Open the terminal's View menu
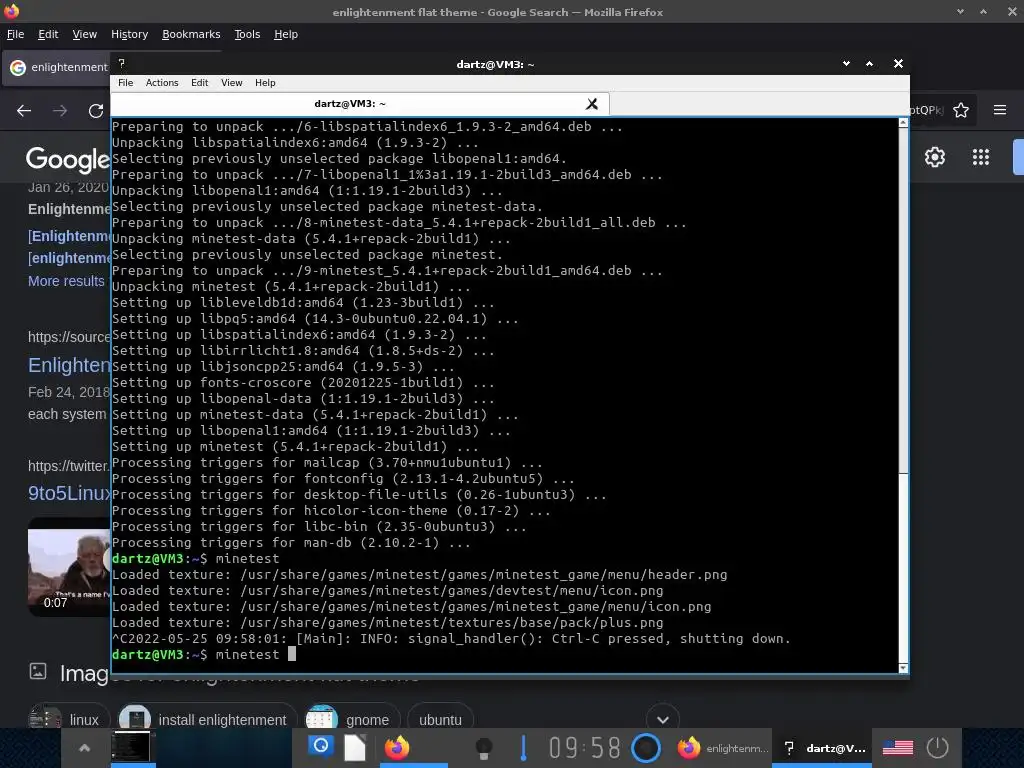 [x=231, y=83]
